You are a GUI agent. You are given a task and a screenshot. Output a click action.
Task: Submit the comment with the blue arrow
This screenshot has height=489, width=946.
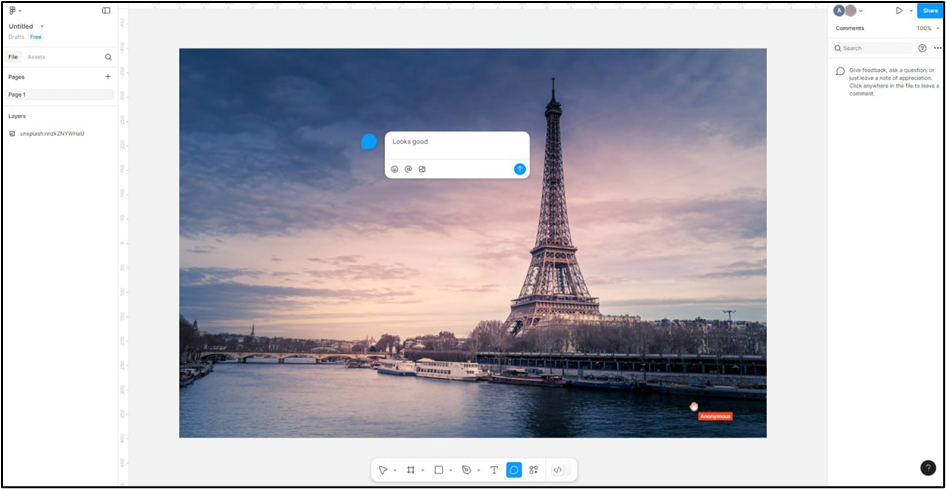tap(520, 169)
